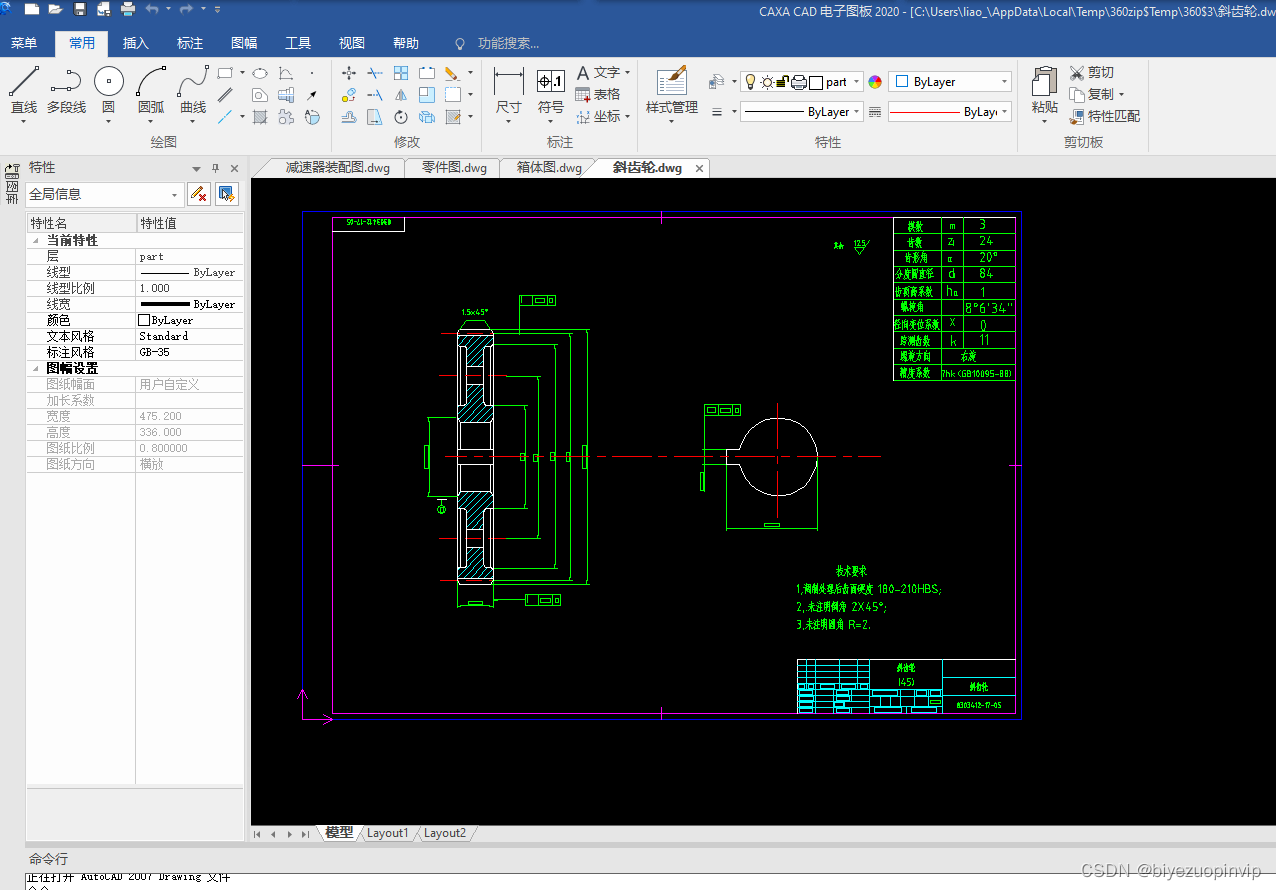Switch to the 插入 ribbon tab
1276x890 pixels.
pyautogui.click(x=135, y=43)
